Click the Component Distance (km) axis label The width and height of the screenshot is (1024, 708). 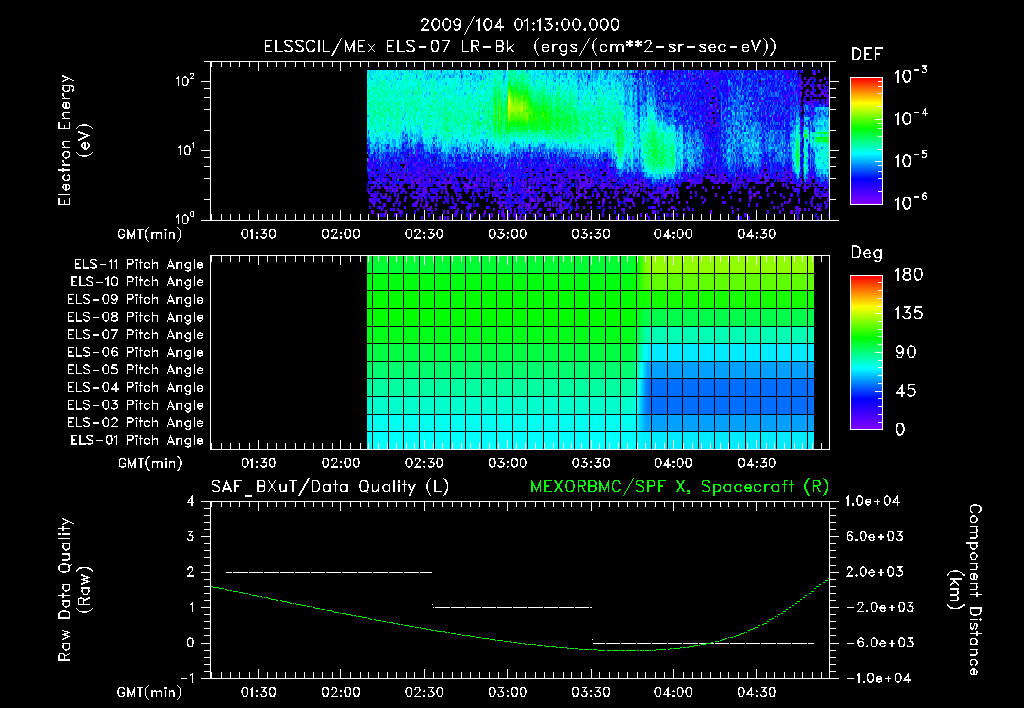coord(965,589)
